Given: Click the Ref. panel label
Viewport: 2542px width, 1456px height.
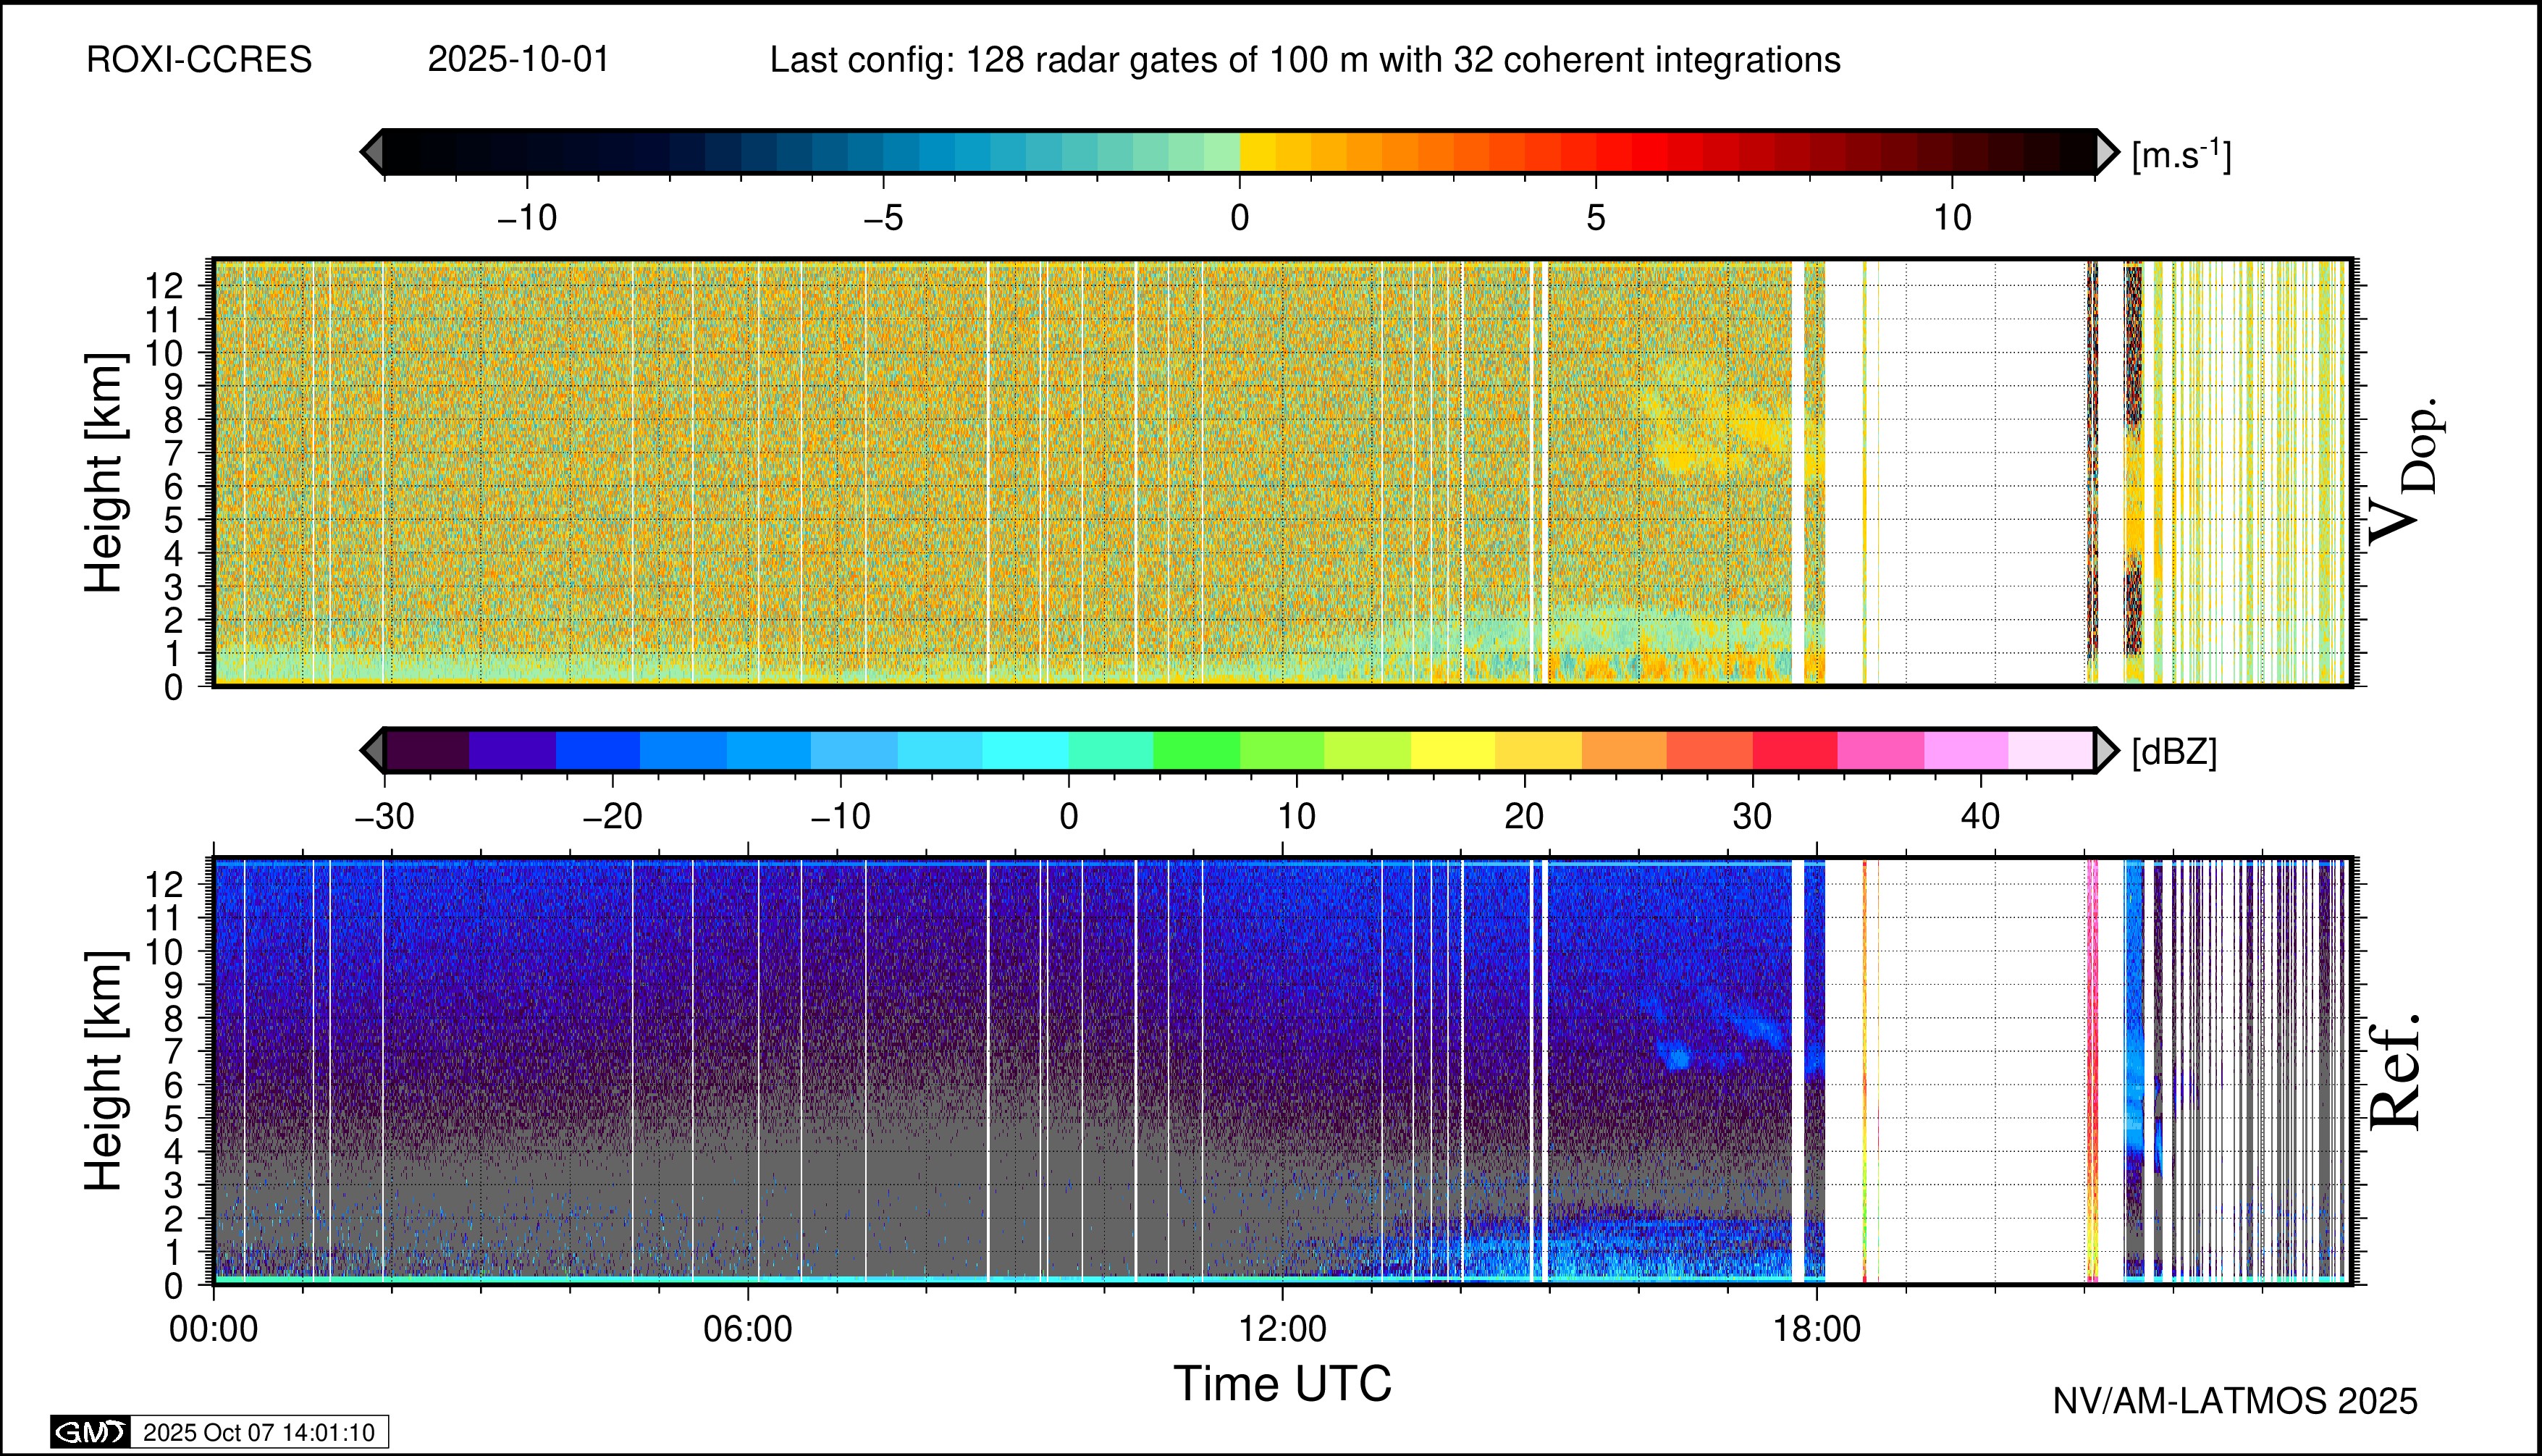Looking at the screenshot, I should (2396, 1072).
